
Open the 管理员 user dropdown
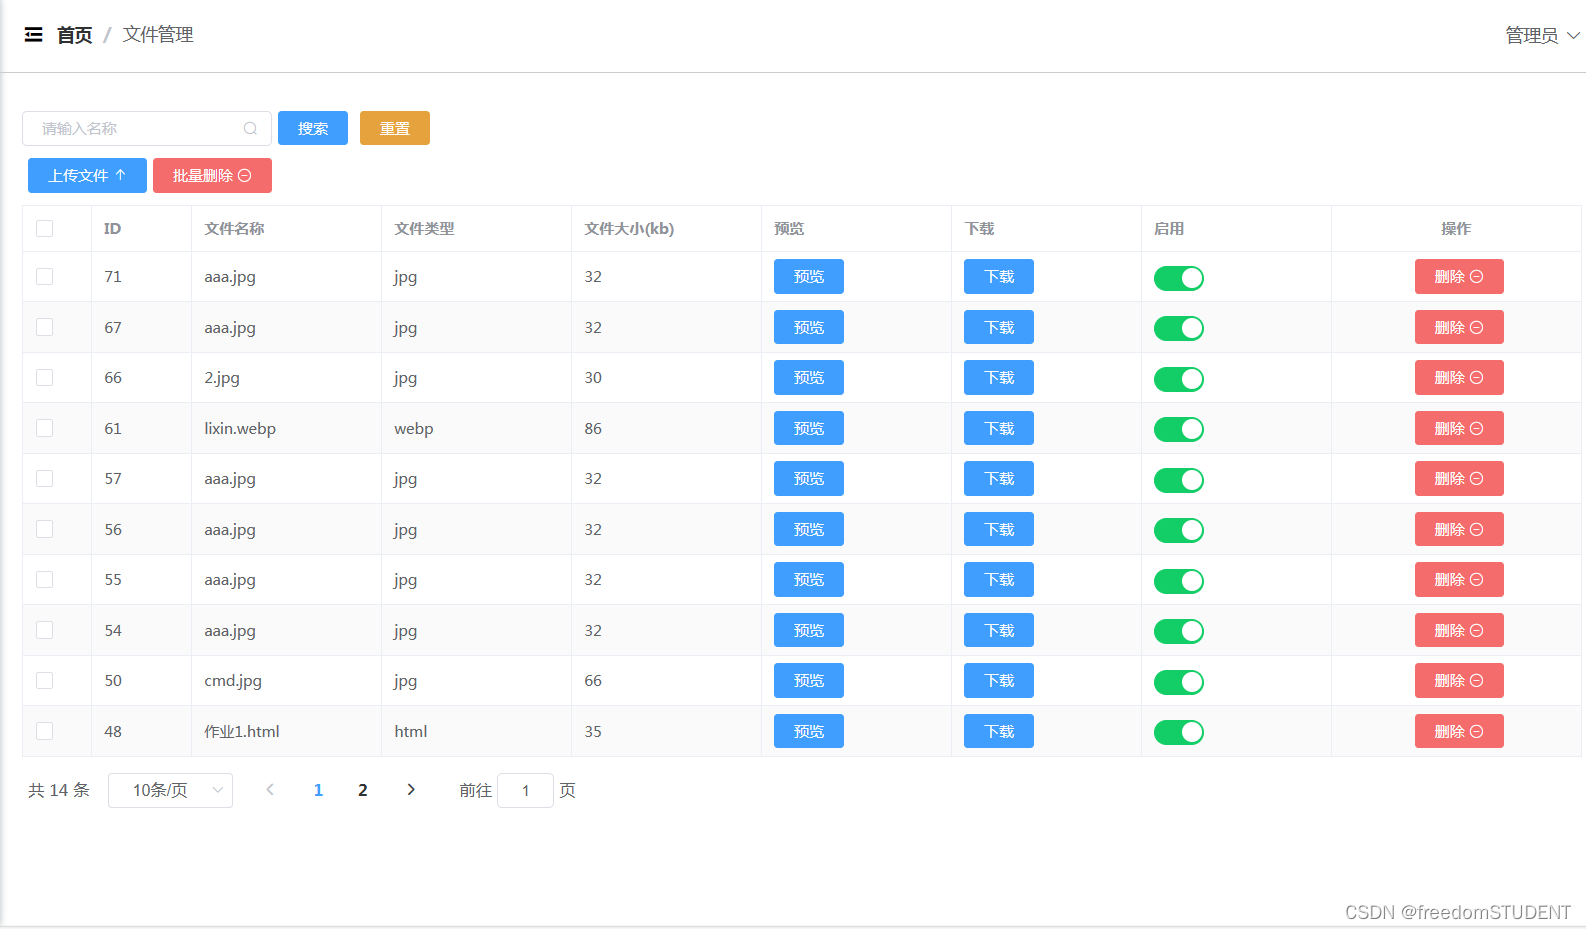point(1542,35)
